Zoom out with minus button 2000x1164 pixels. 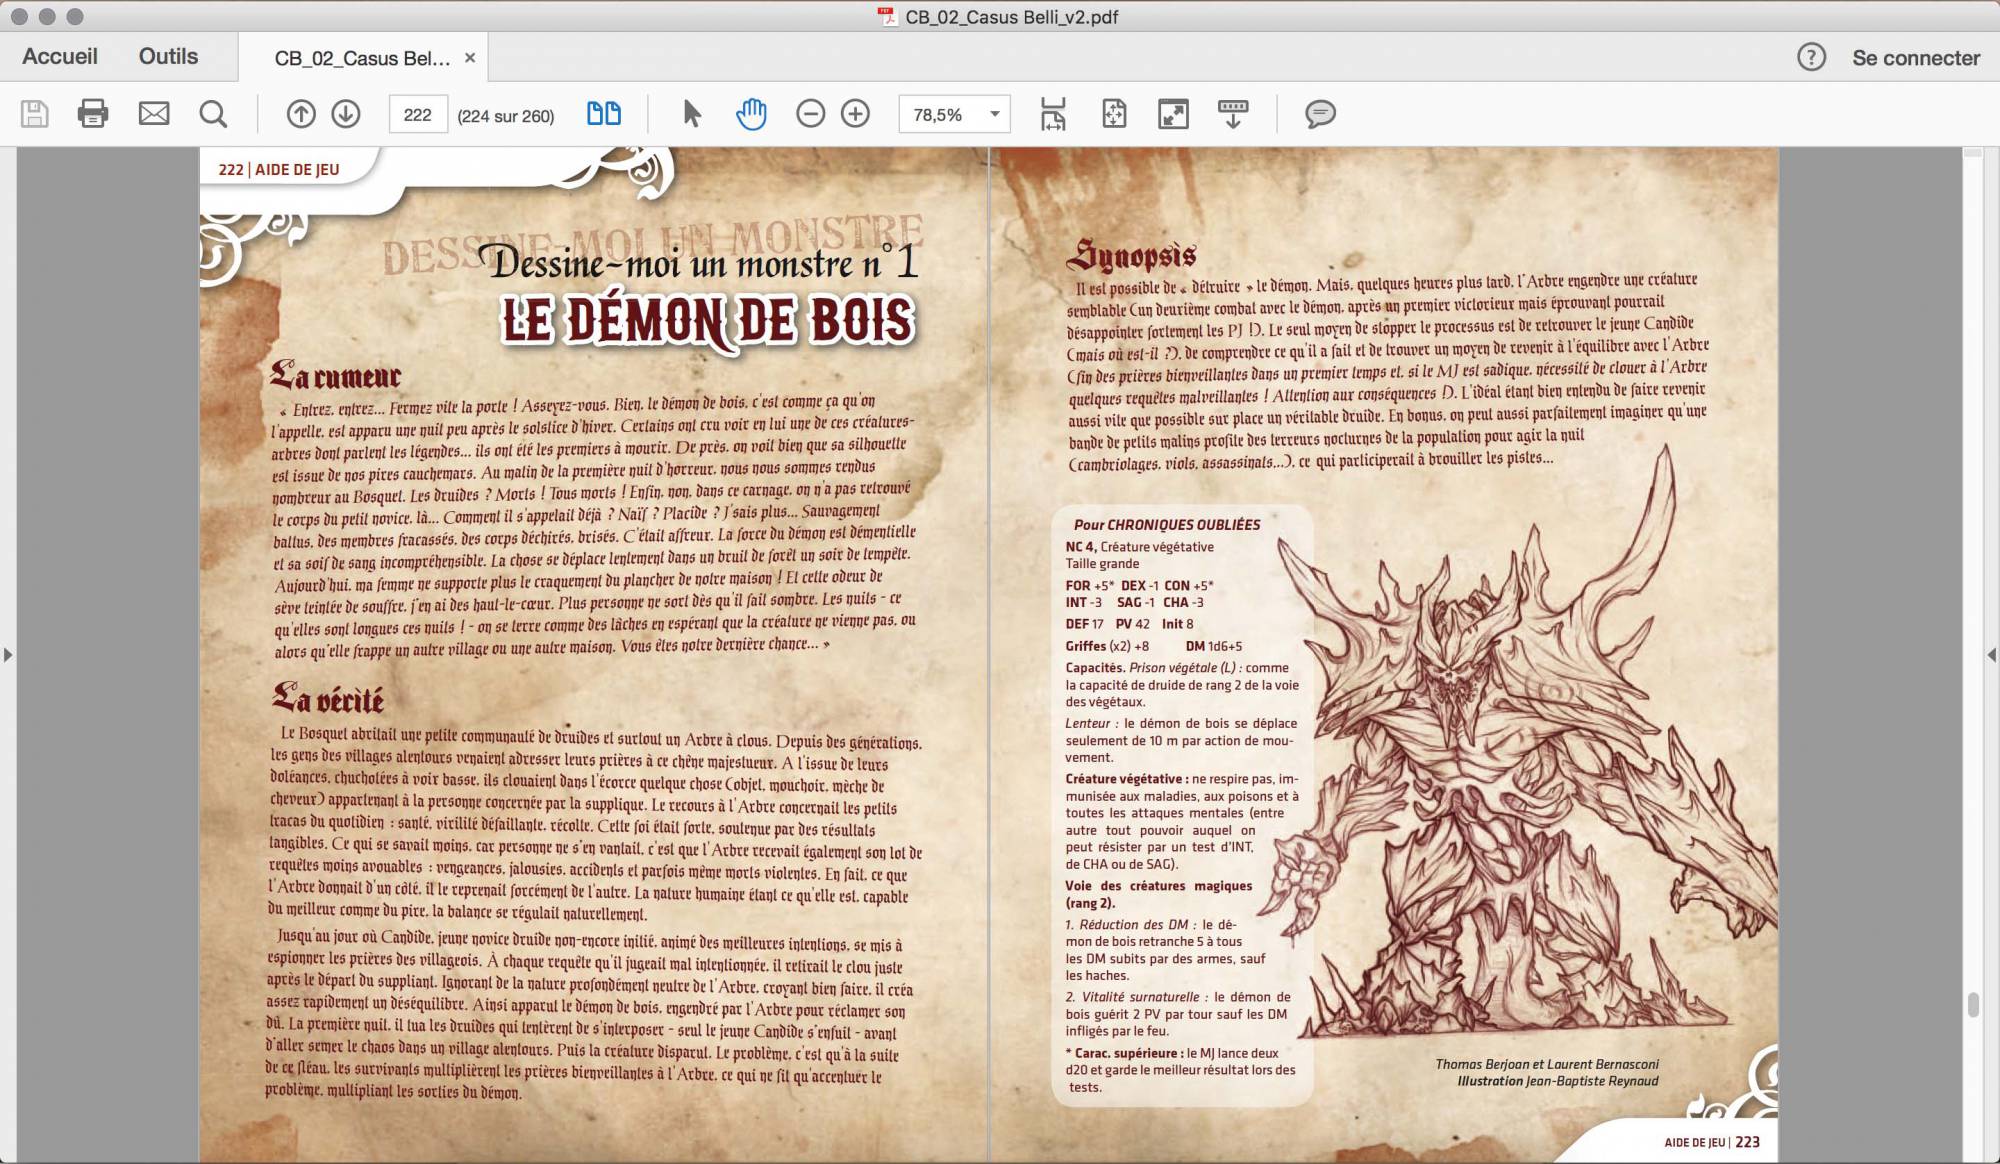[x=810, y=114]
